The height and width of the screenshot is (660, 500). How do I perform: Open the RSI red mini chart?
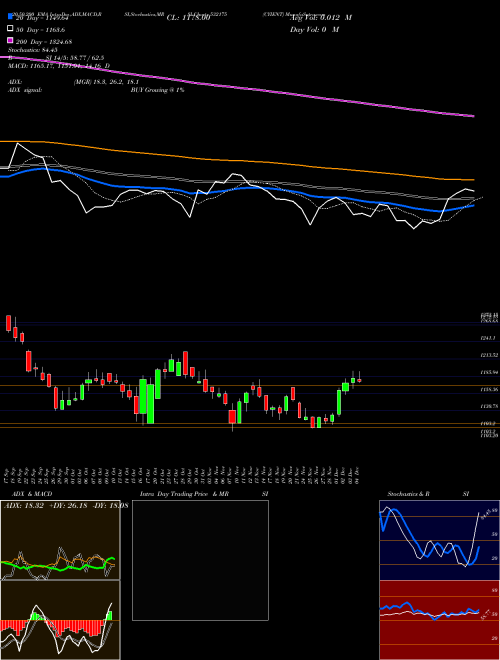pyautogui.click(x=439, y=620)
